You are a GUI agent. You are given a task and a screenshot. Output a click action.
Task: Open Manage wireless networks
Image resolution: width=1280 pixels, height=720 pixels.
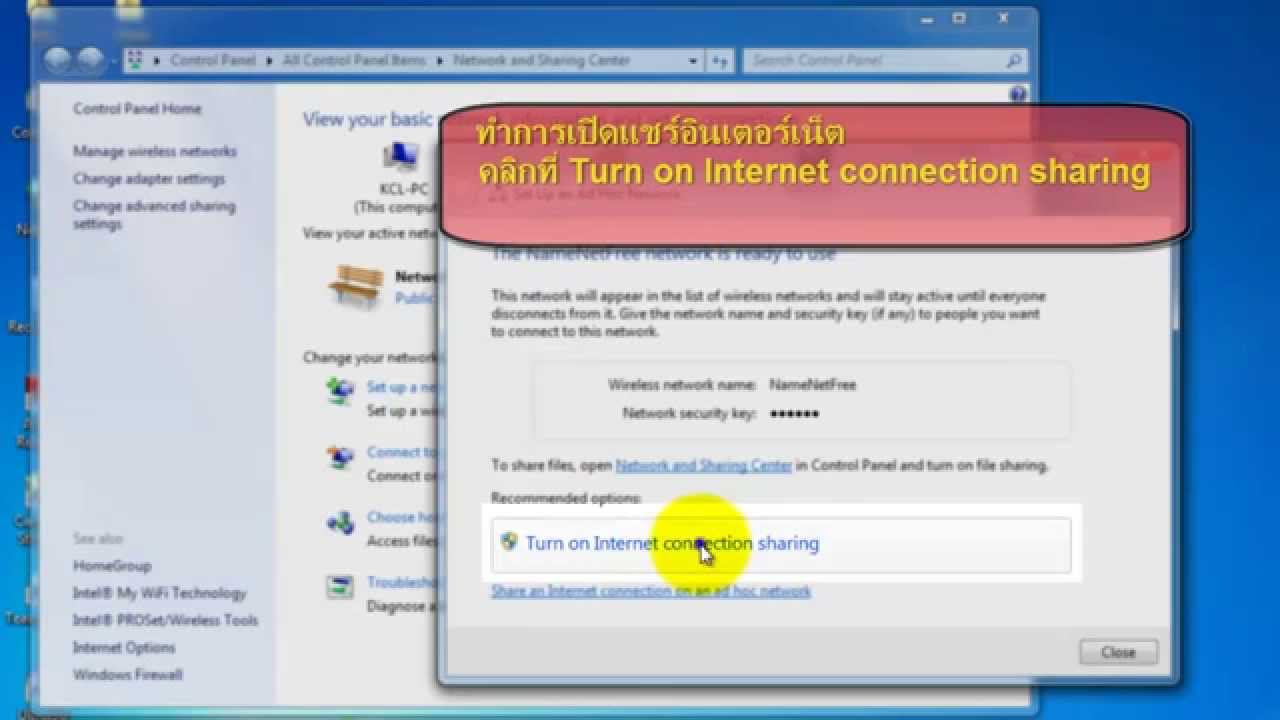point(155,151)
